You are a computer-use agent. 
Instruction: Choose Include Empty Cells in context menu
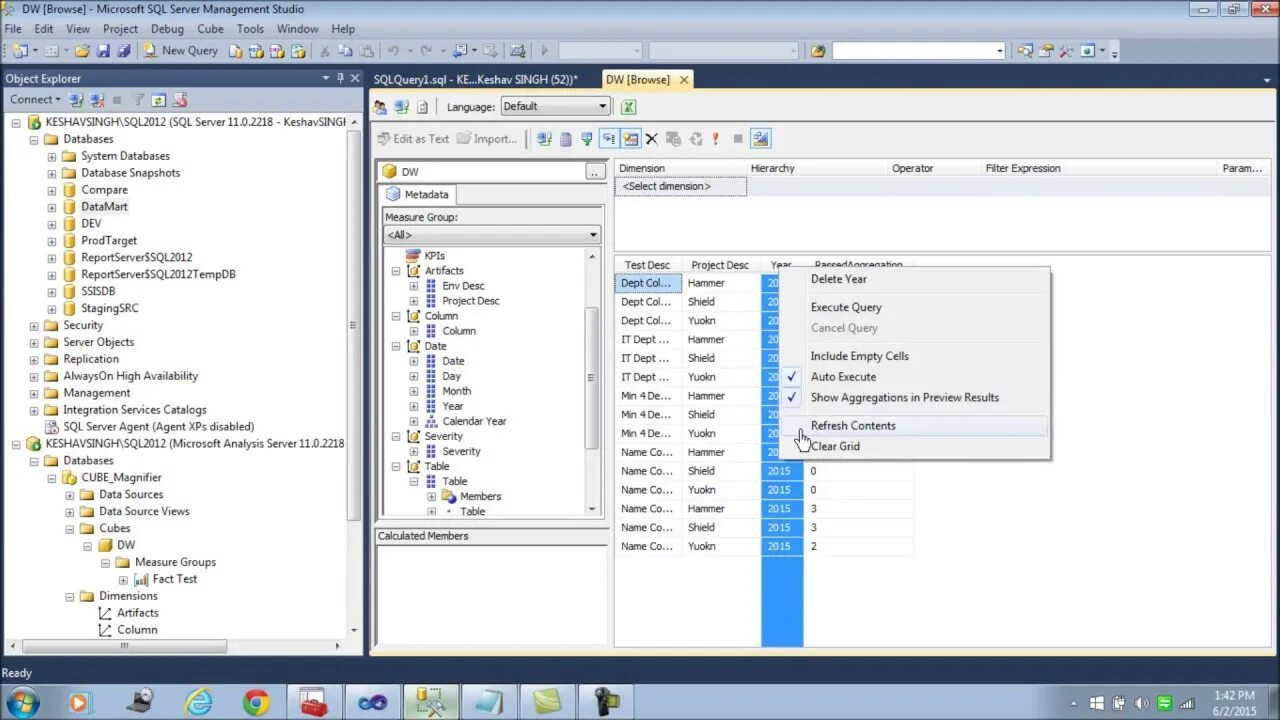click(x=915, y=356)
